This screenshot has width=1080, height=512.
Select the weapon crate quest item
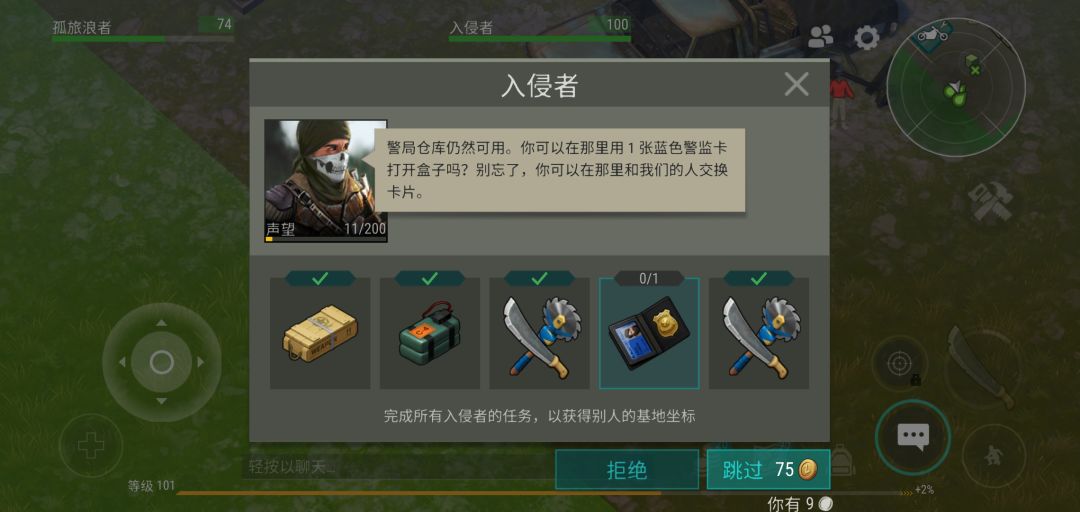click(320, 334)
